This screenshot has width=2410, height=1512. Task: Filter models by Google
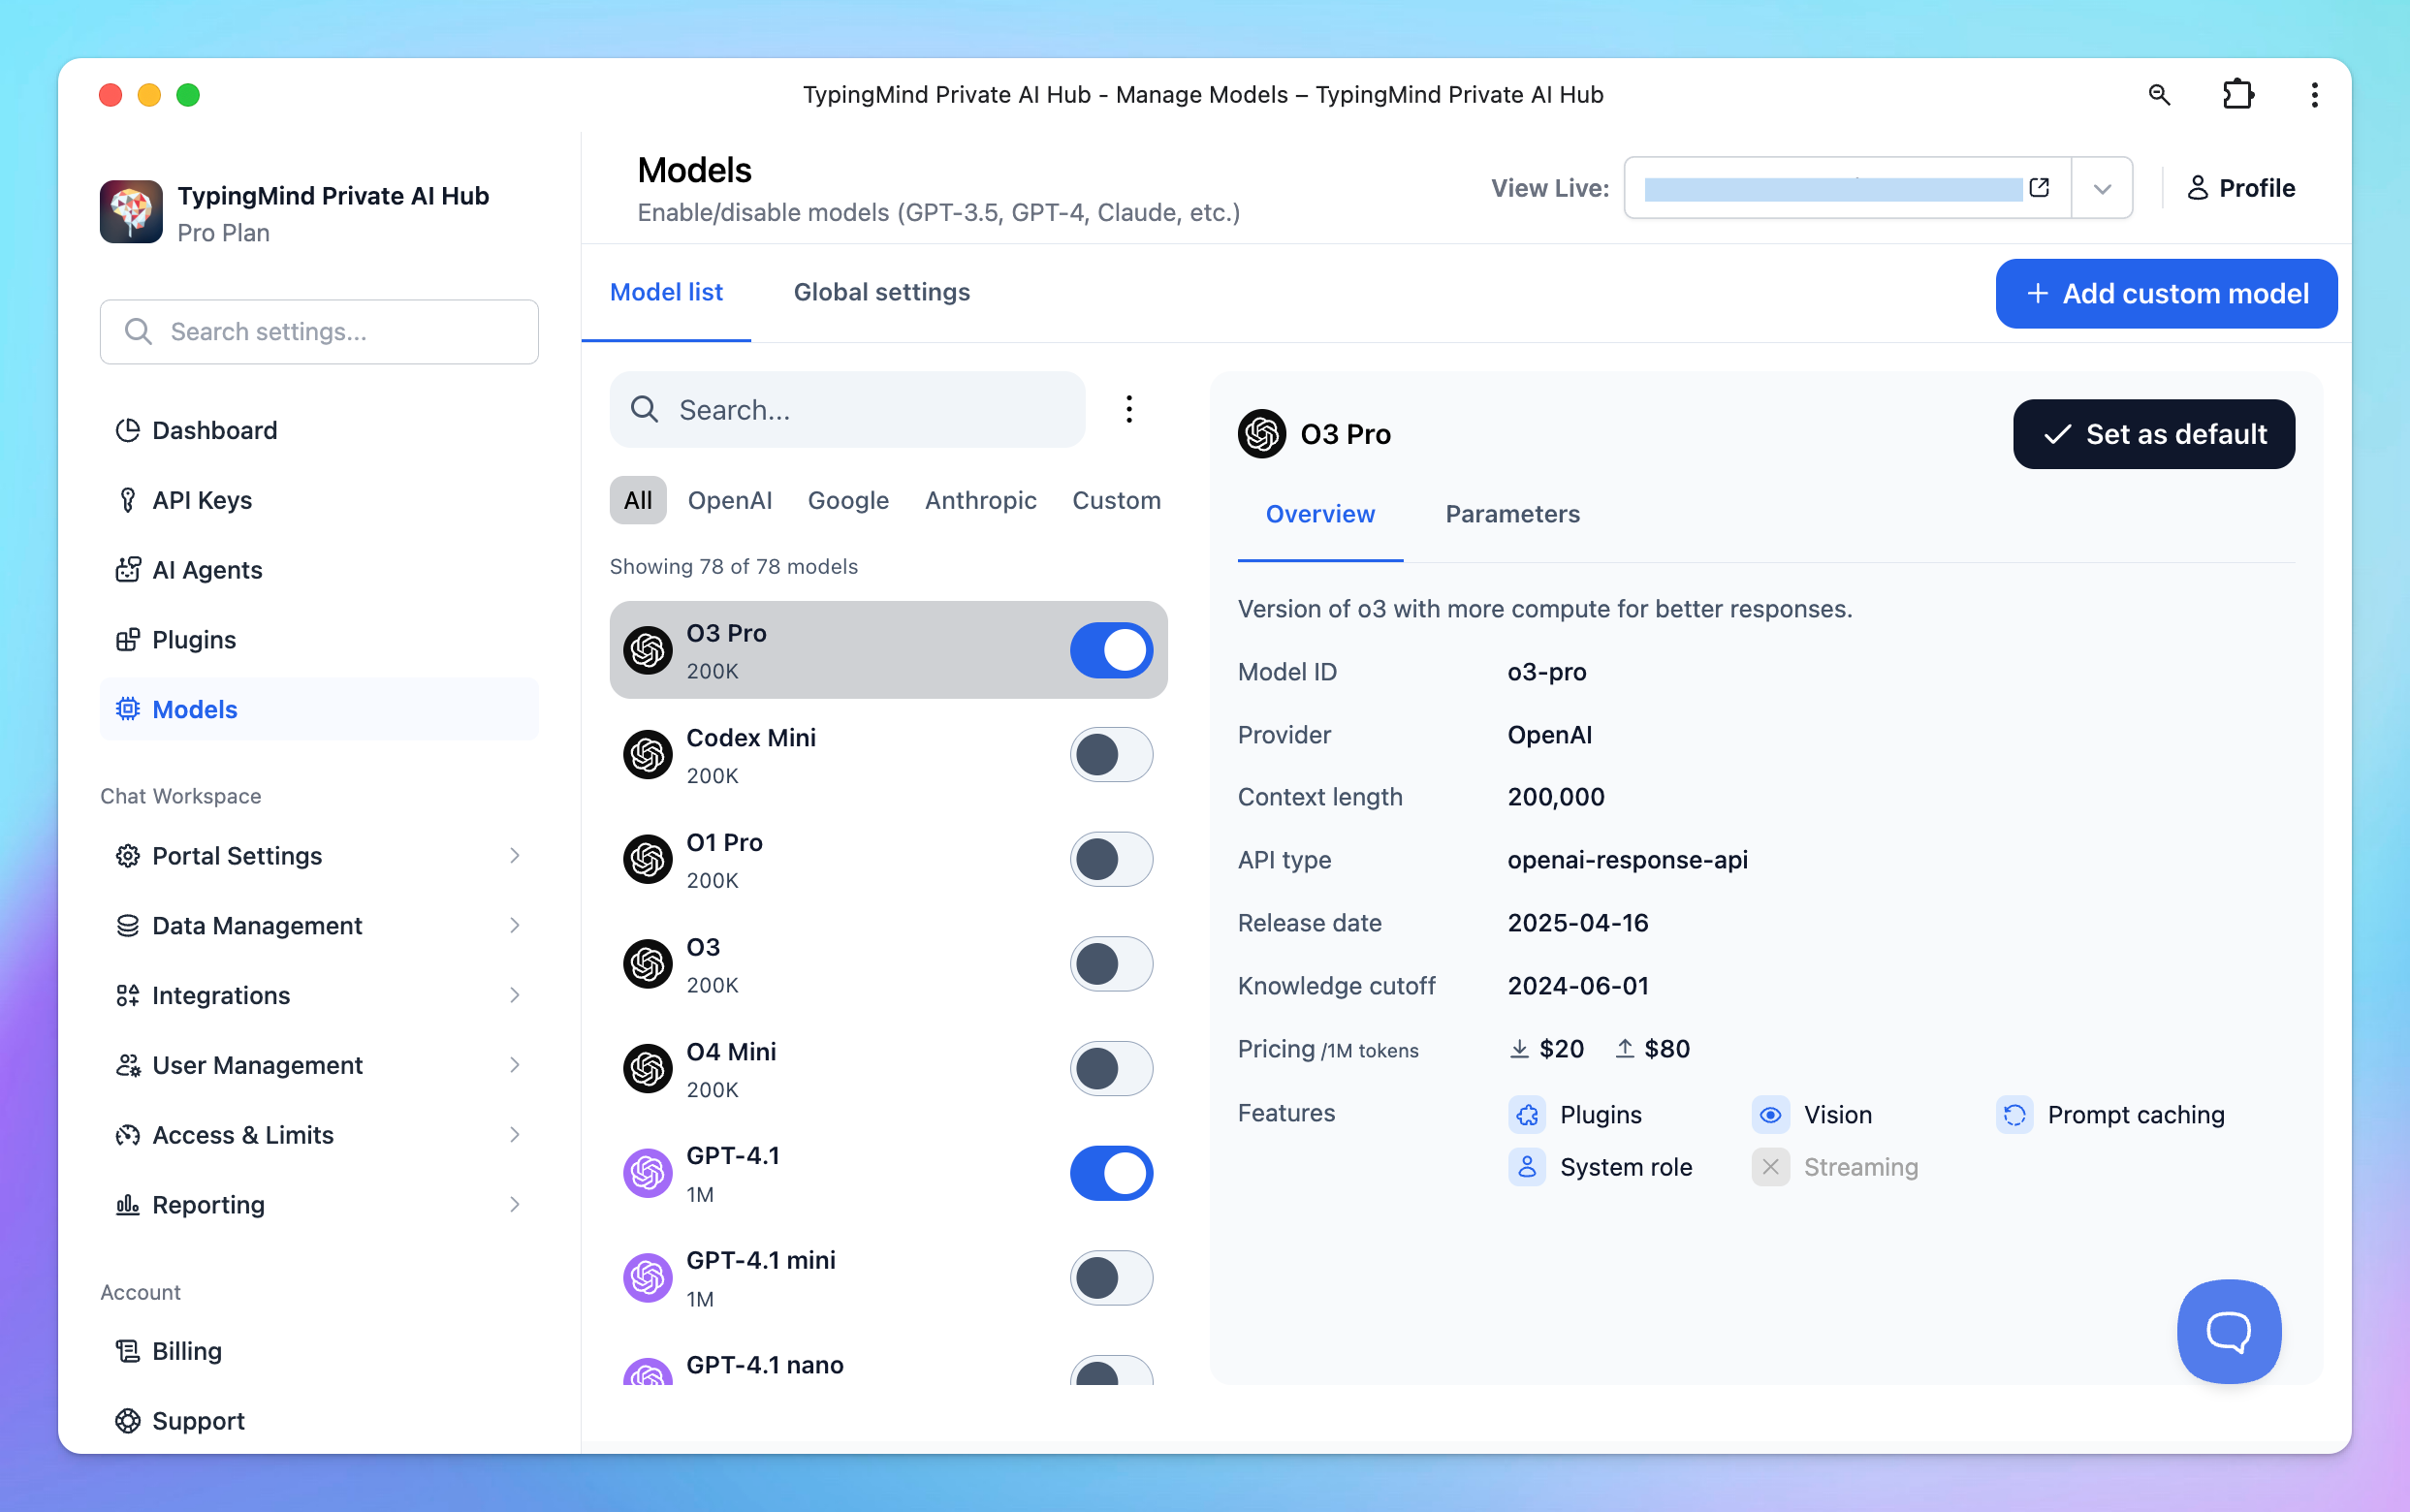point(848,500)
